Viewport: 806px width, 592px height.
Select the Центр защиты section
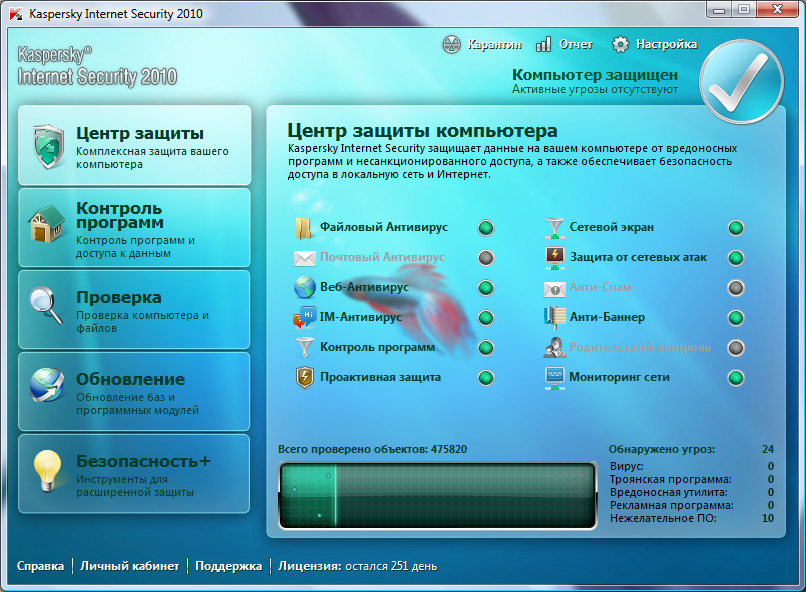[135, 145]
